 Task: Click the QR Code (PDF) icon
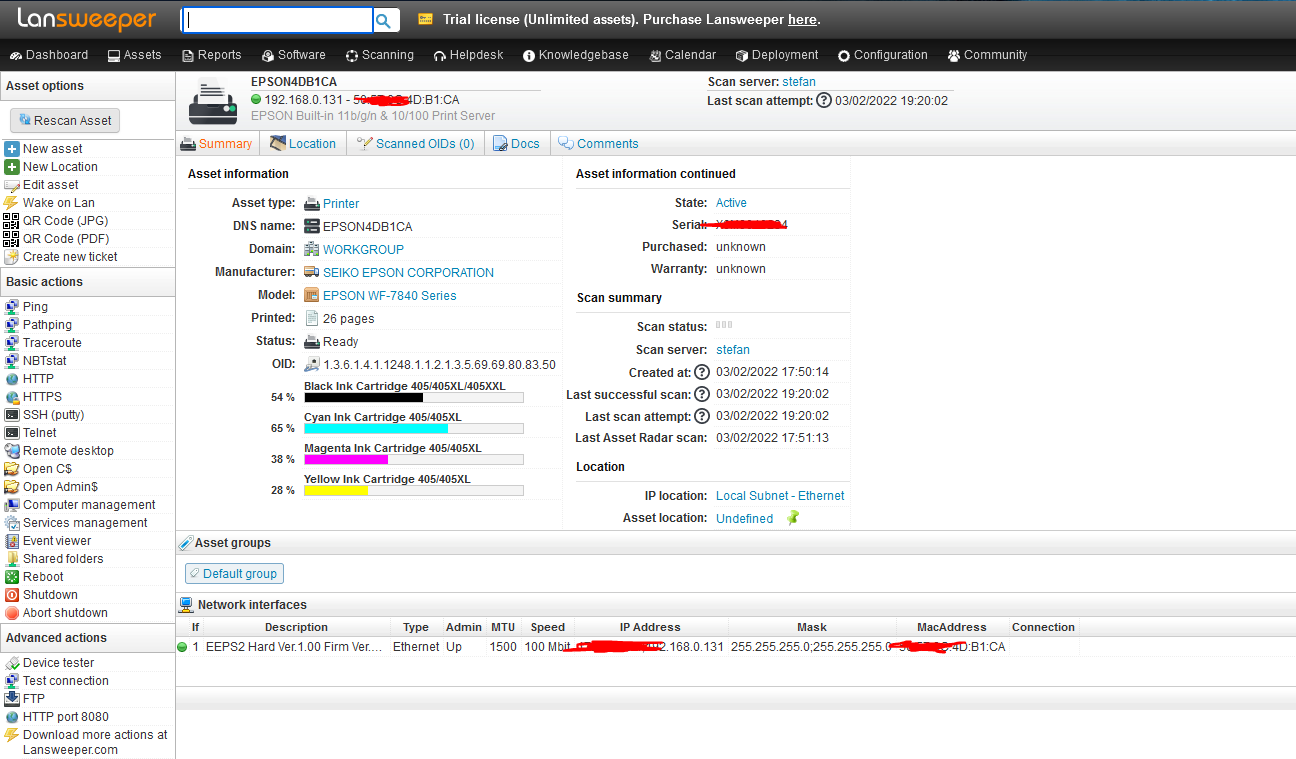click(12, 239)
